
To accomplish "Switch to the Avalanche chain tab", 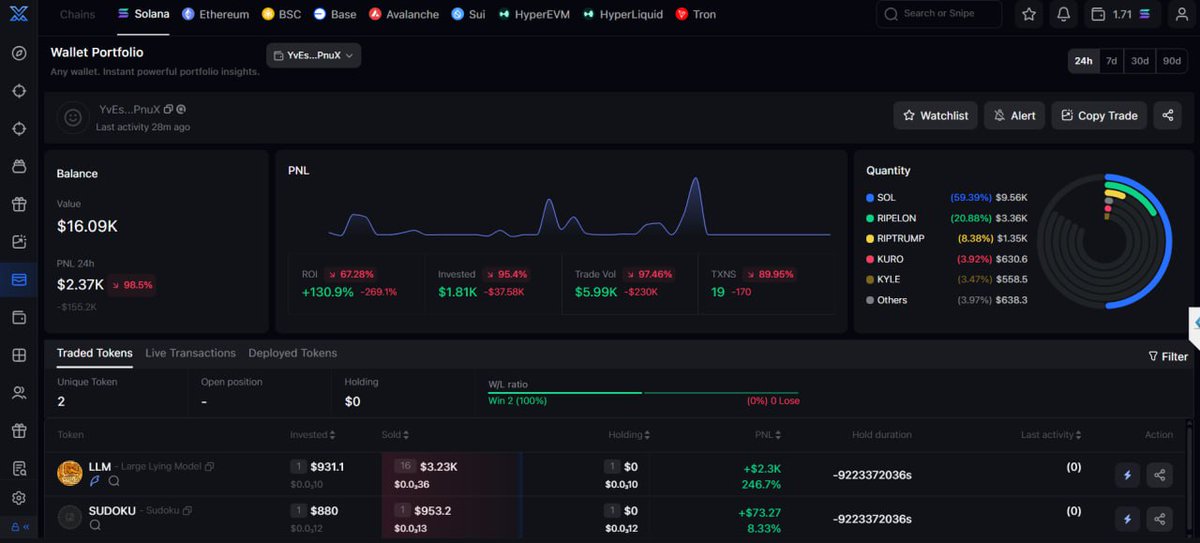I will pos(403,14).
